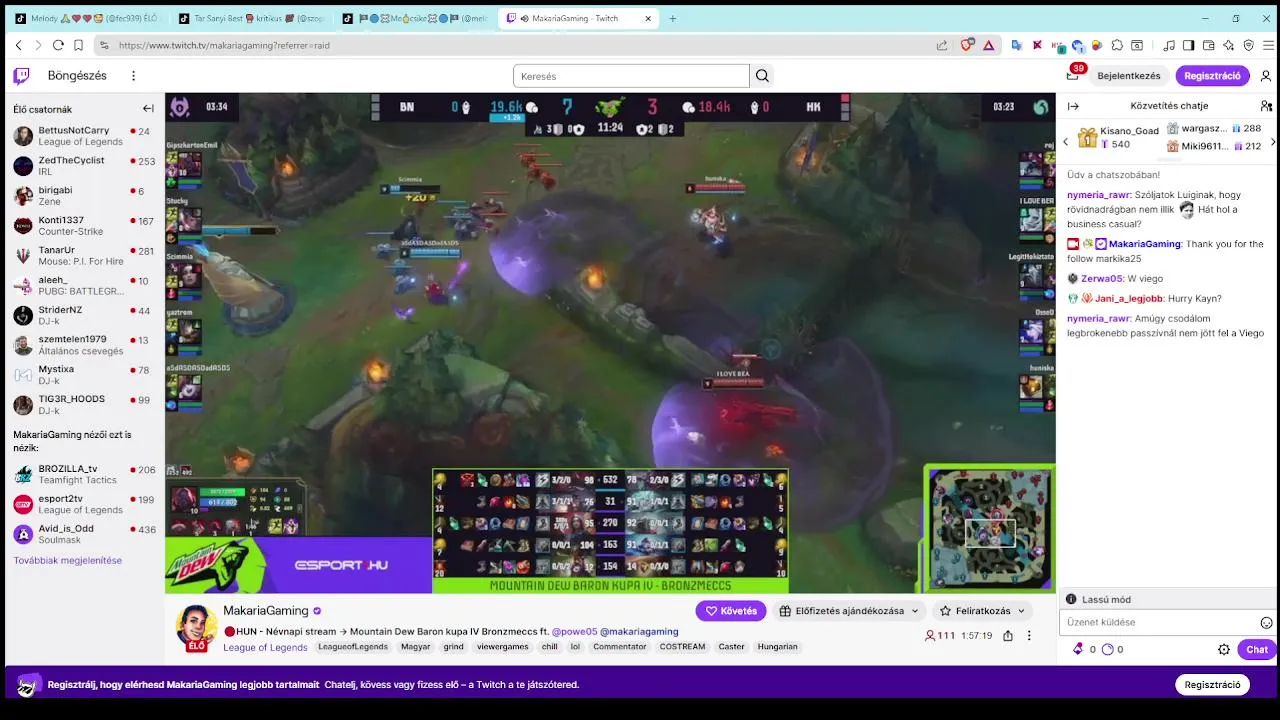Open a new browser tab
Screen dimensions: 1280x720
[x=672, y=18]
